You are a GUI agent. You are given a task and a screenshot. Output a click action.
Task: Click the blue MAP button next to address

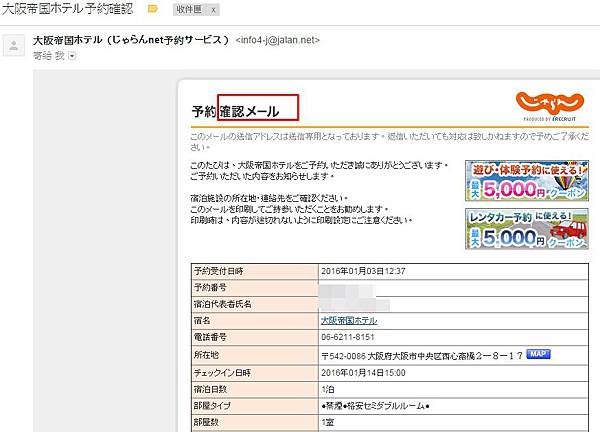point(538,354)
